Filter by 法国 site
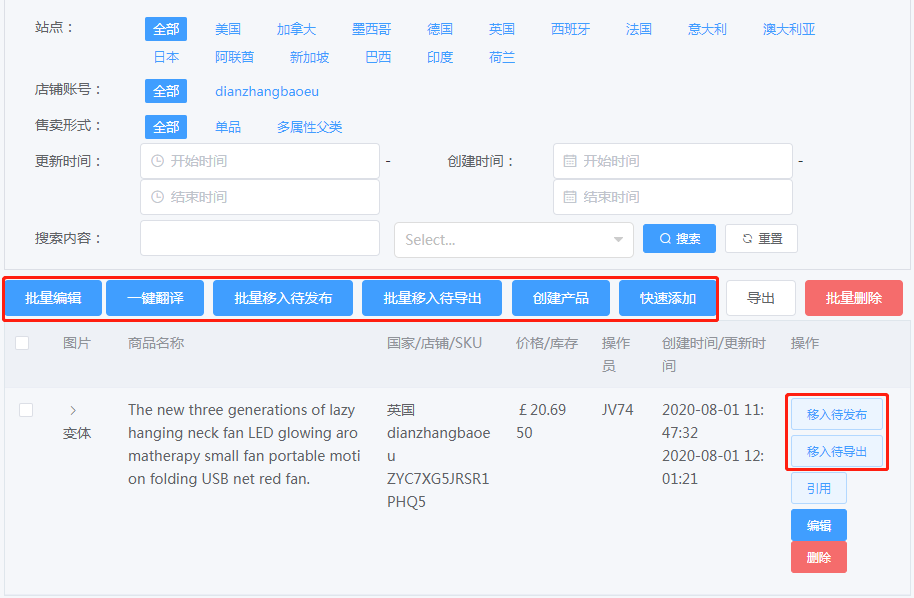This screenshot has height=598, width=914. [x=639, y=29]
